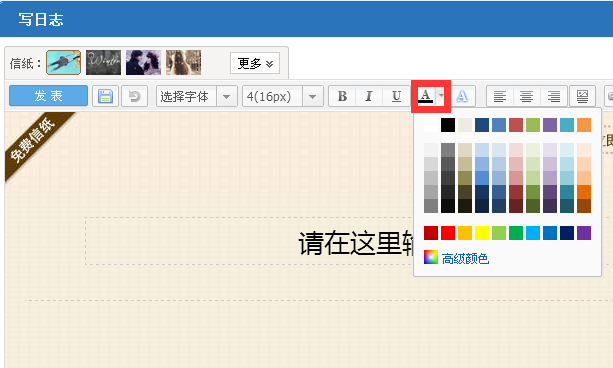
Task: Pick the yellow standard color swatch
Action: 482,233
